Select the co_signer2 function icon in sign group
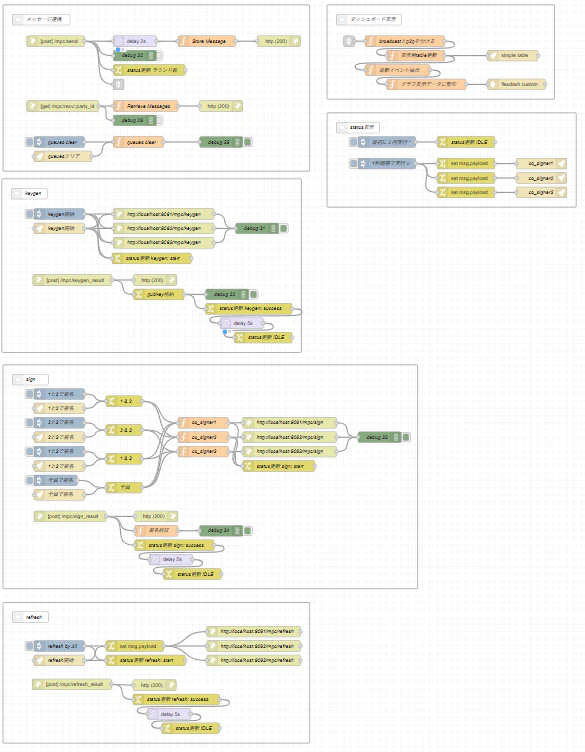585x752 pixels. (183, 437)
